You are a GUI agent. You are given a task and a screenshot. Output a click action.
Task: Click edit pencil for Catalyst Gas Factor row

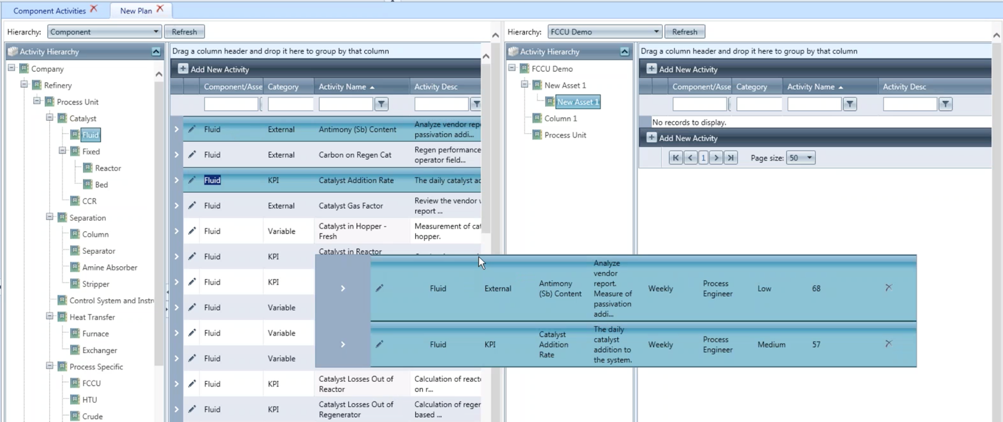192,205
